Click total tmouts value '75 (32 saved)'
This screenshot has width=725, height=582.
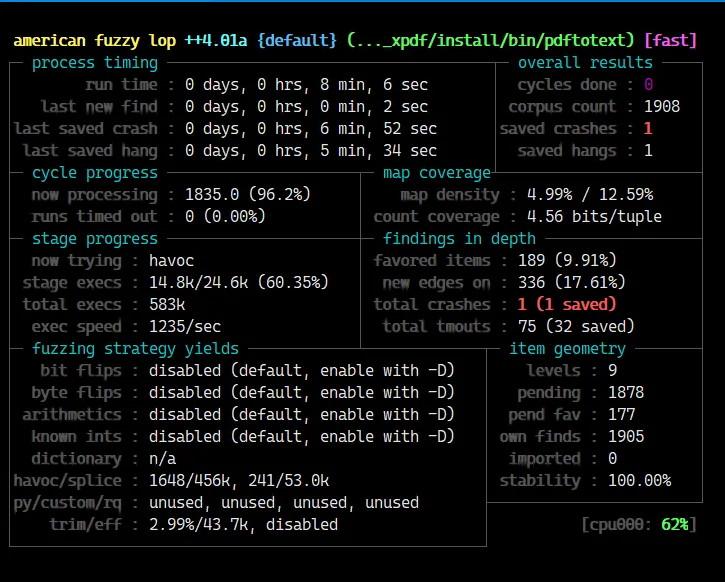click(x=576, y=327)
